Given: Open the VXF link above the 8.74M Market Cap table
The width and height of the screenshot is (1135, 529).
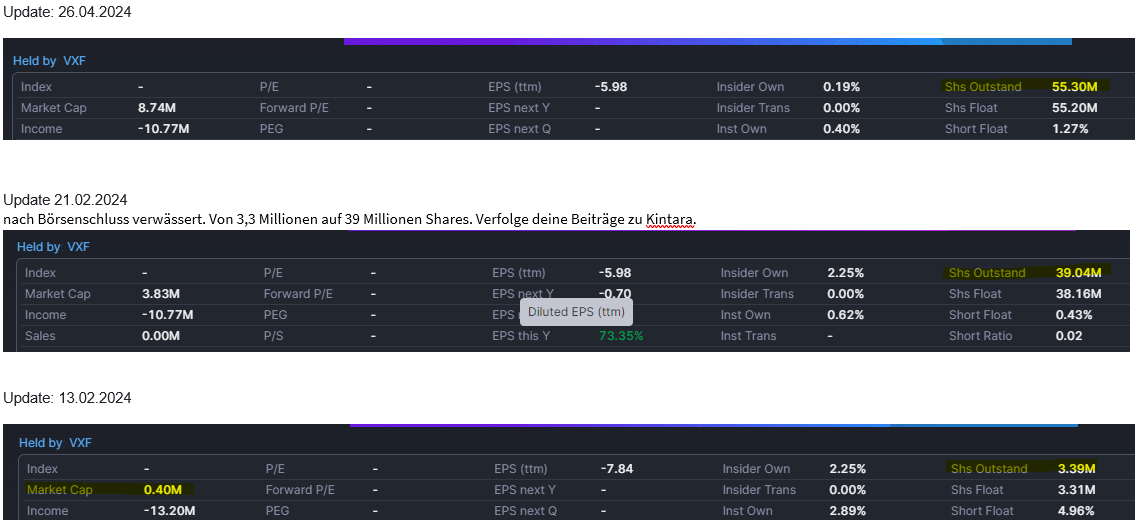Looking at the screenshot, I should (74, 62).
